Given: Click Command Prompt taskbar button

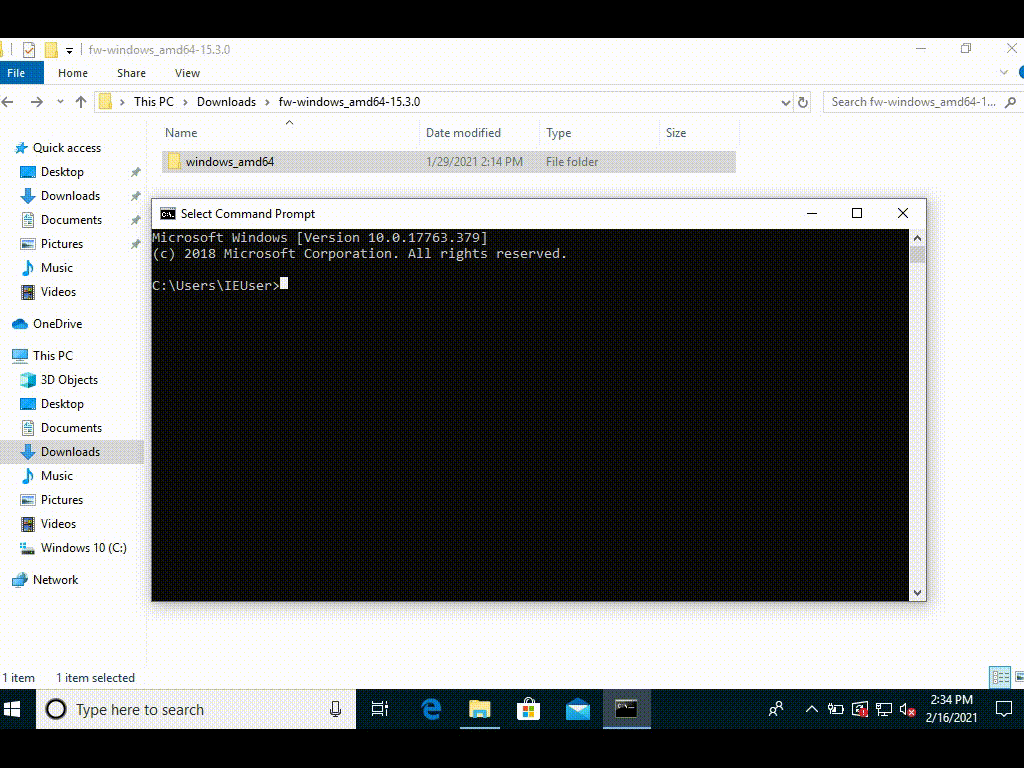Looking at the screenshot, I should [626, 709].
